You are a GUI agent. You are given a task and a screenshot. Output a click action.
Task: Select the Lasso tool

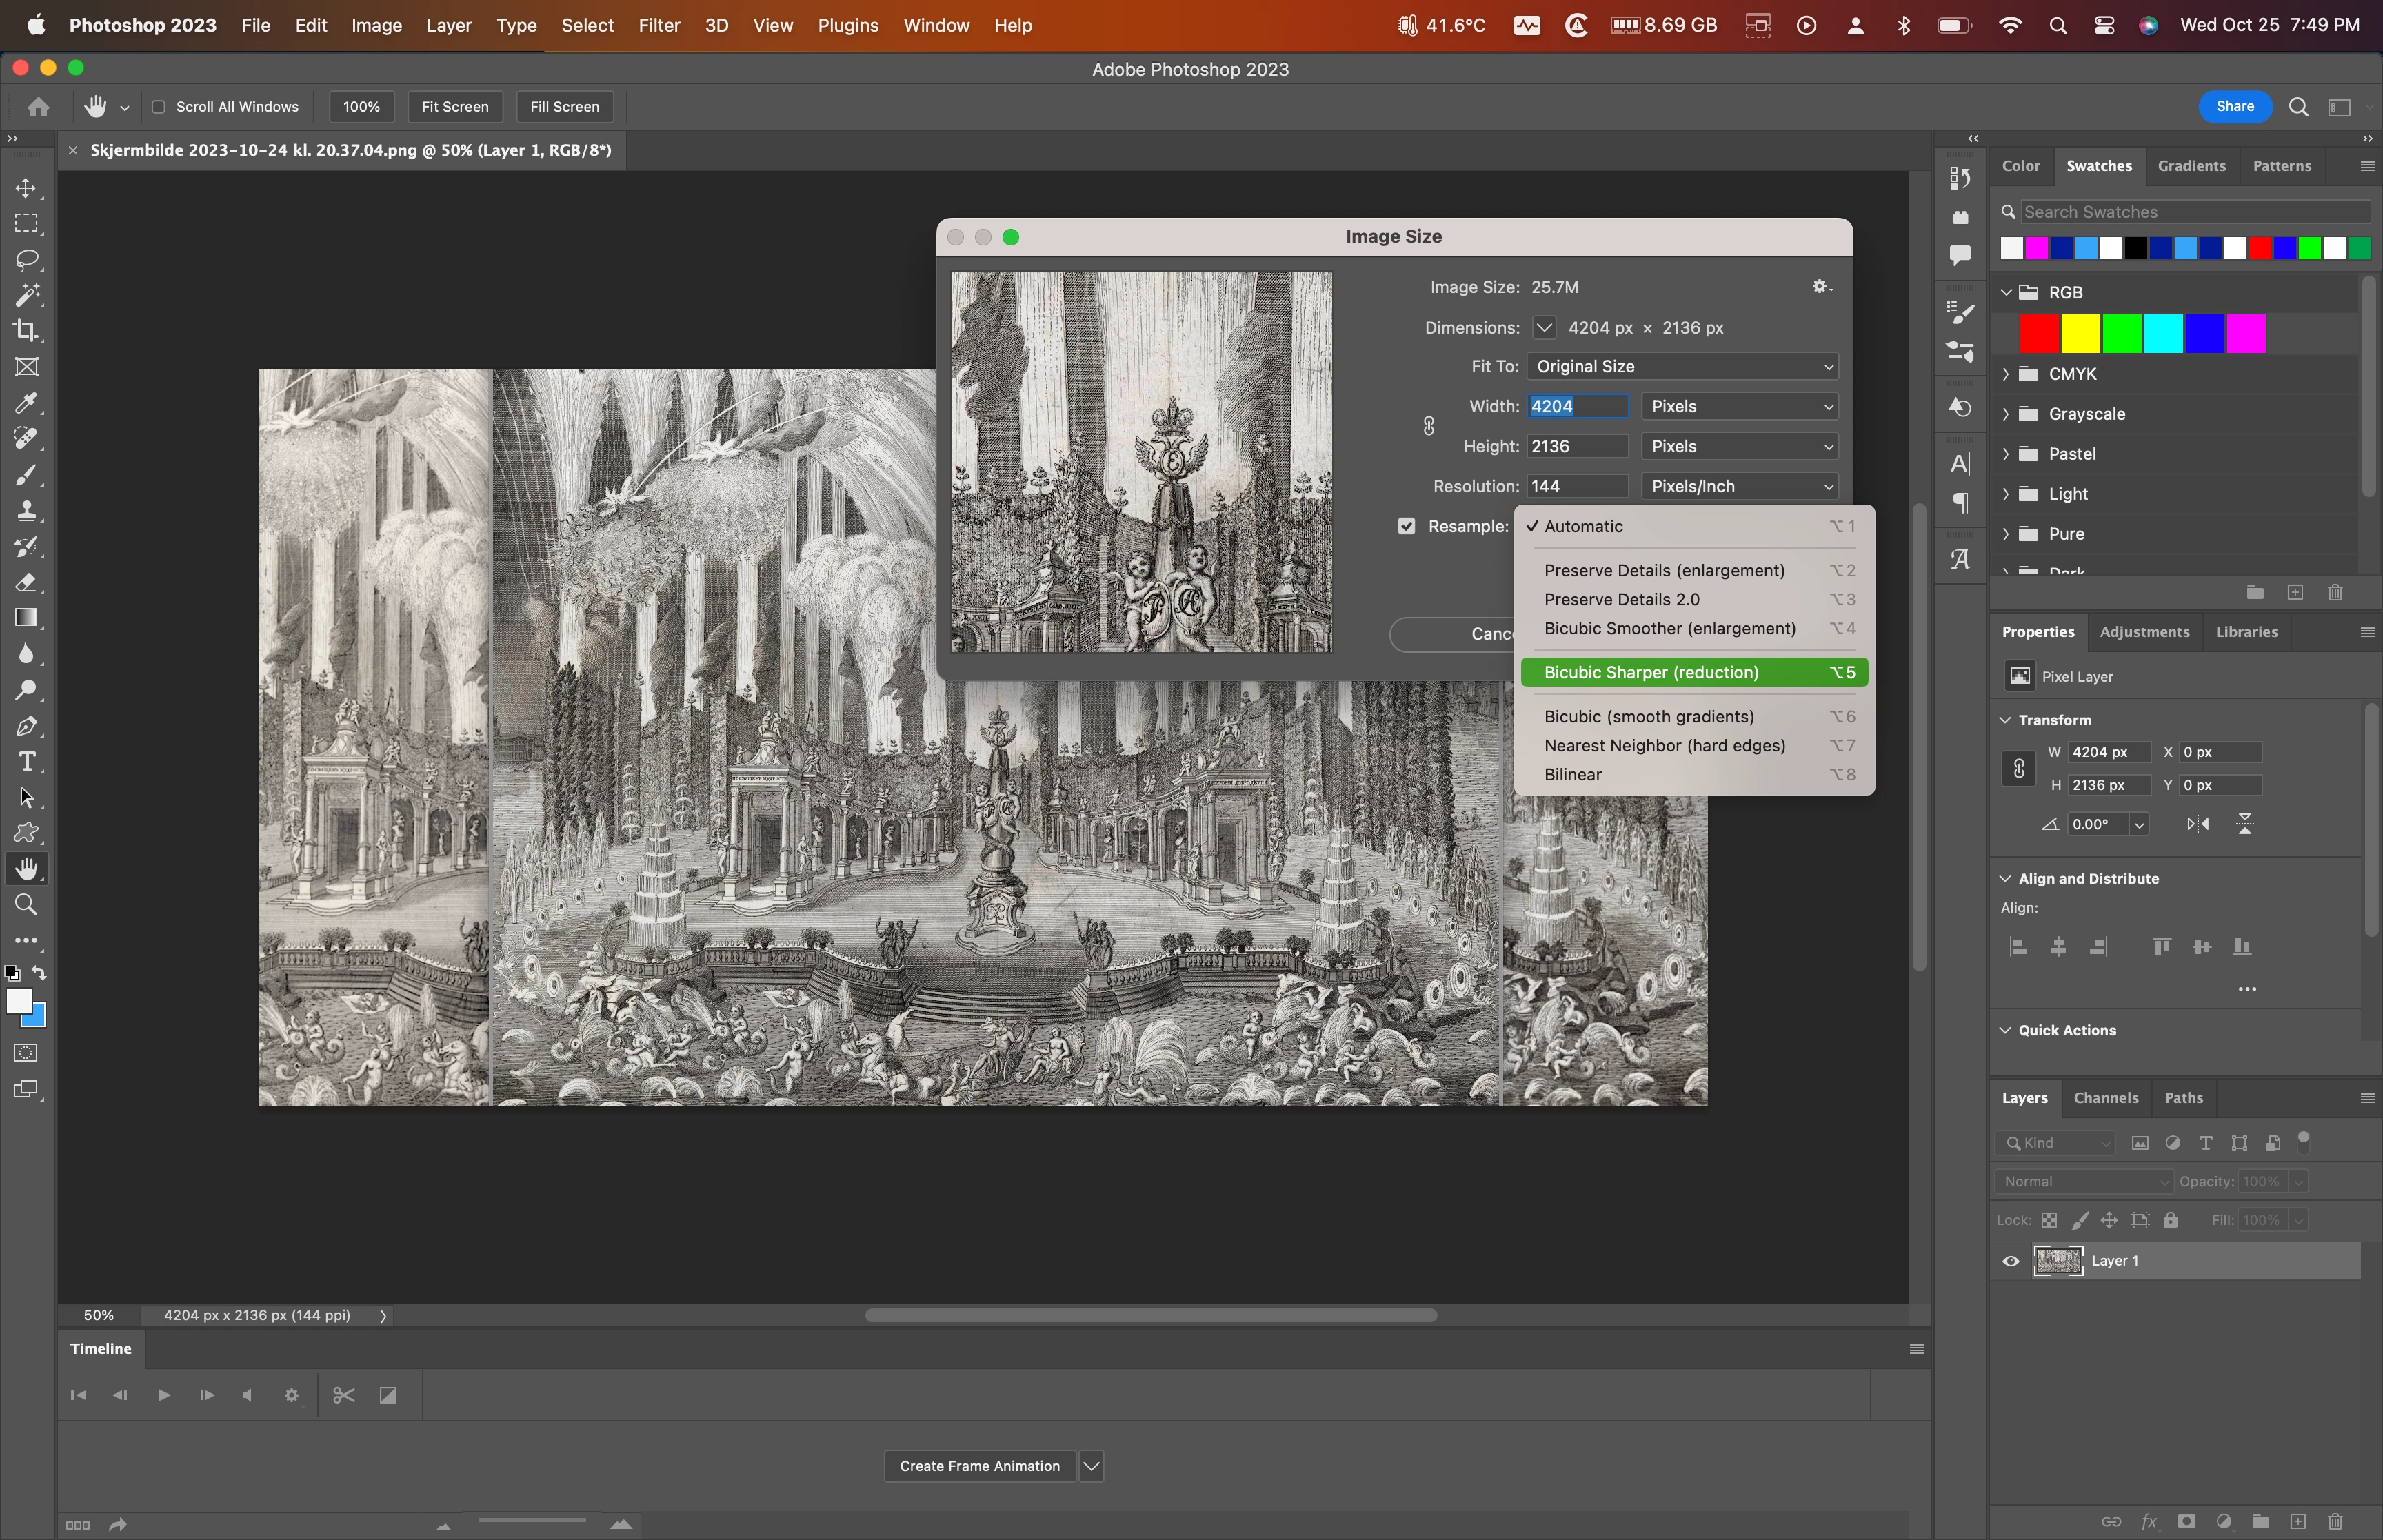click(27, 260)
